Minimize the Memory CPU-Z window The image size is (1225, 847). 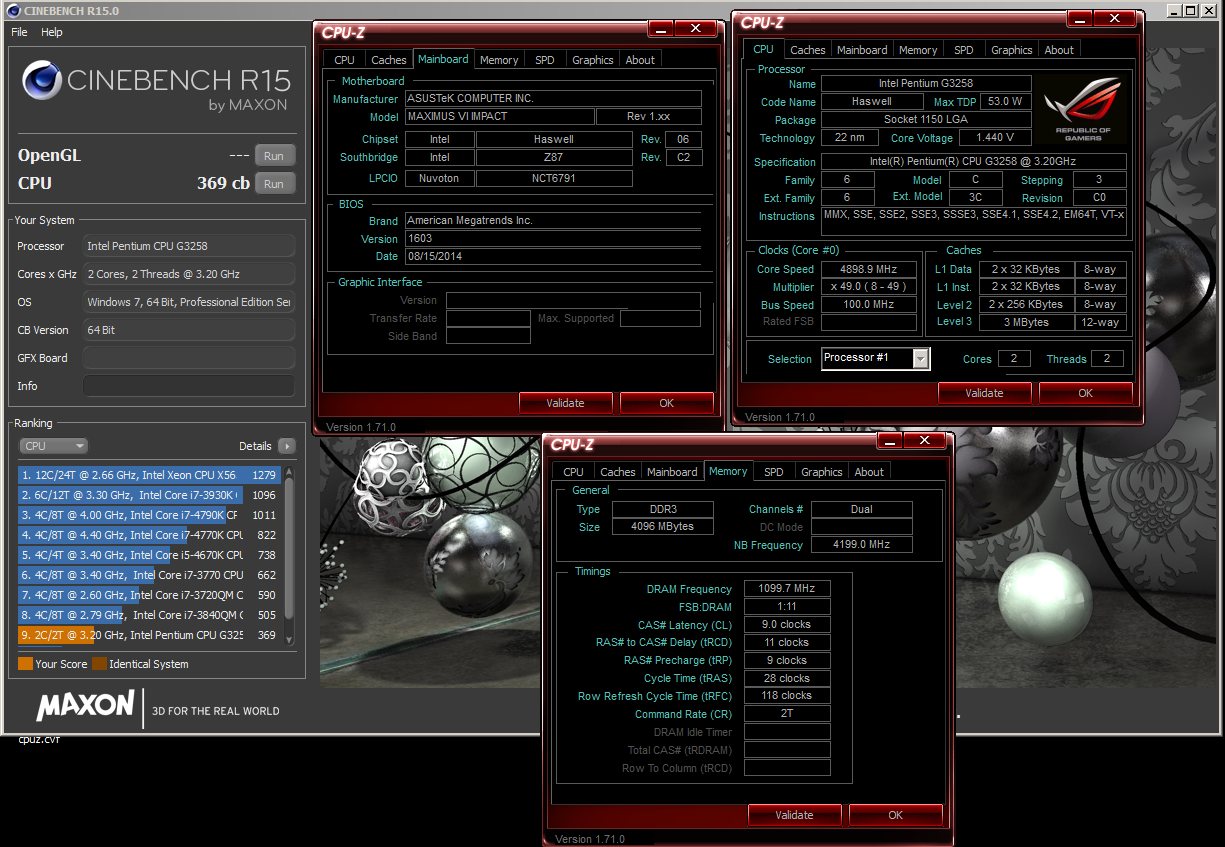pos(889,441)
